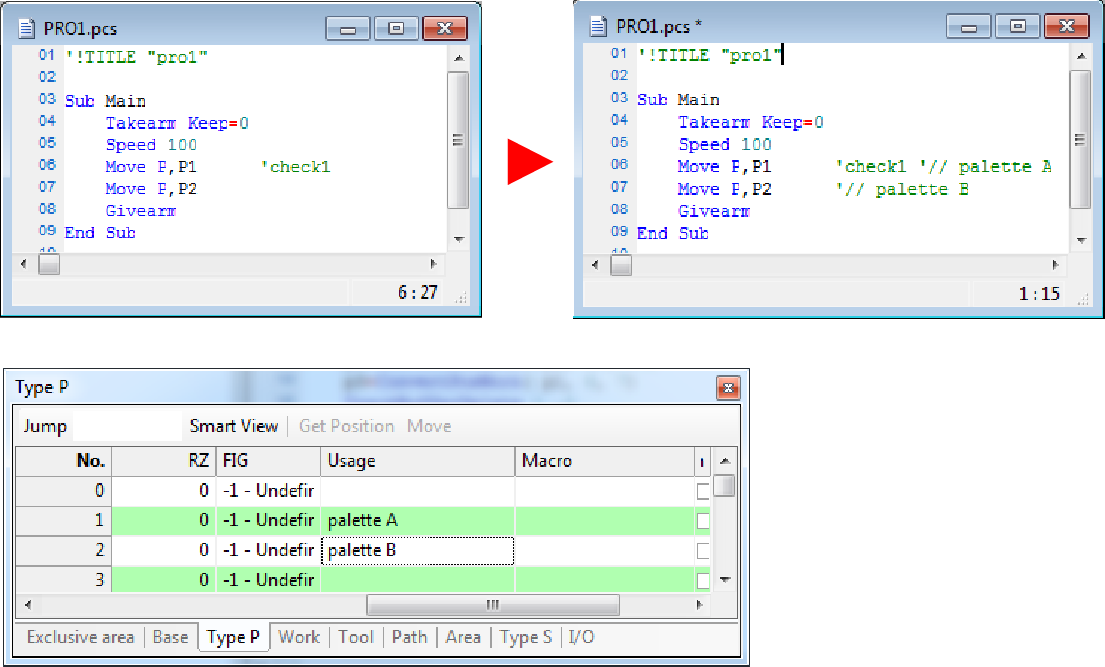
Task: Open the FIG dropdown for row 1
Action: 267,521
